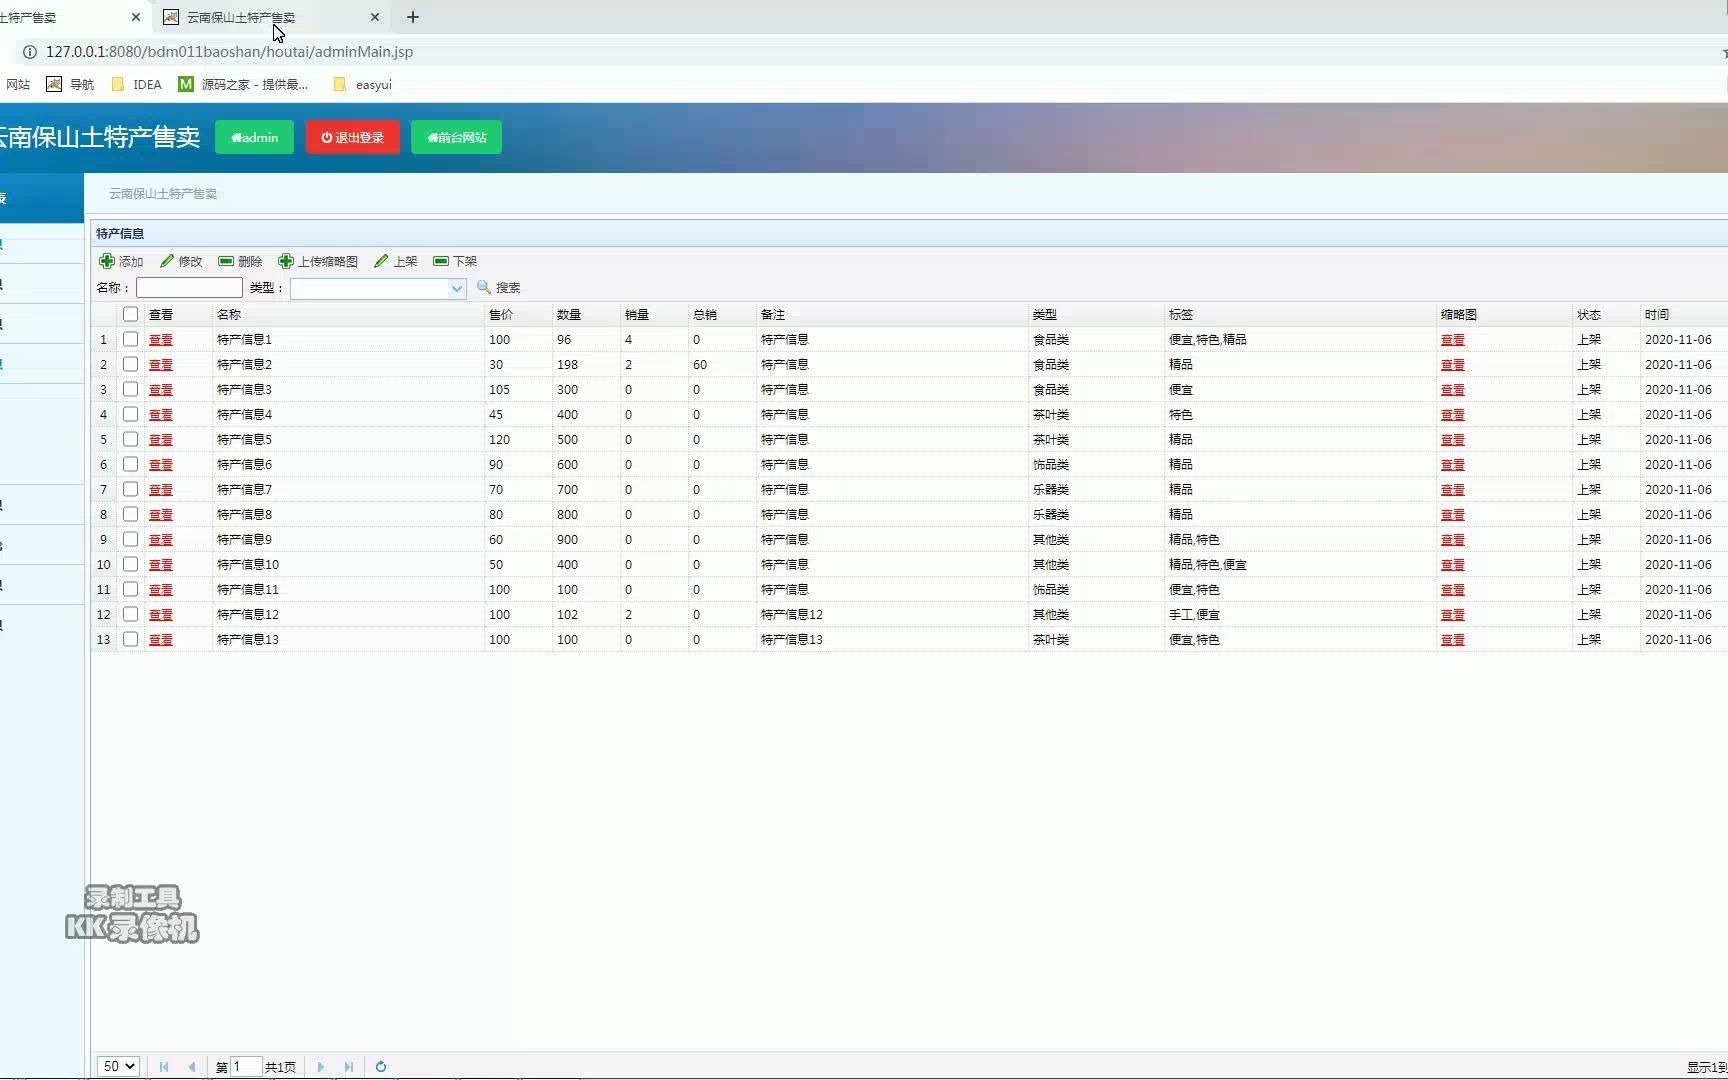Click the 类型 column header
The image size is (1728, 1080).
click(1096, 314)
